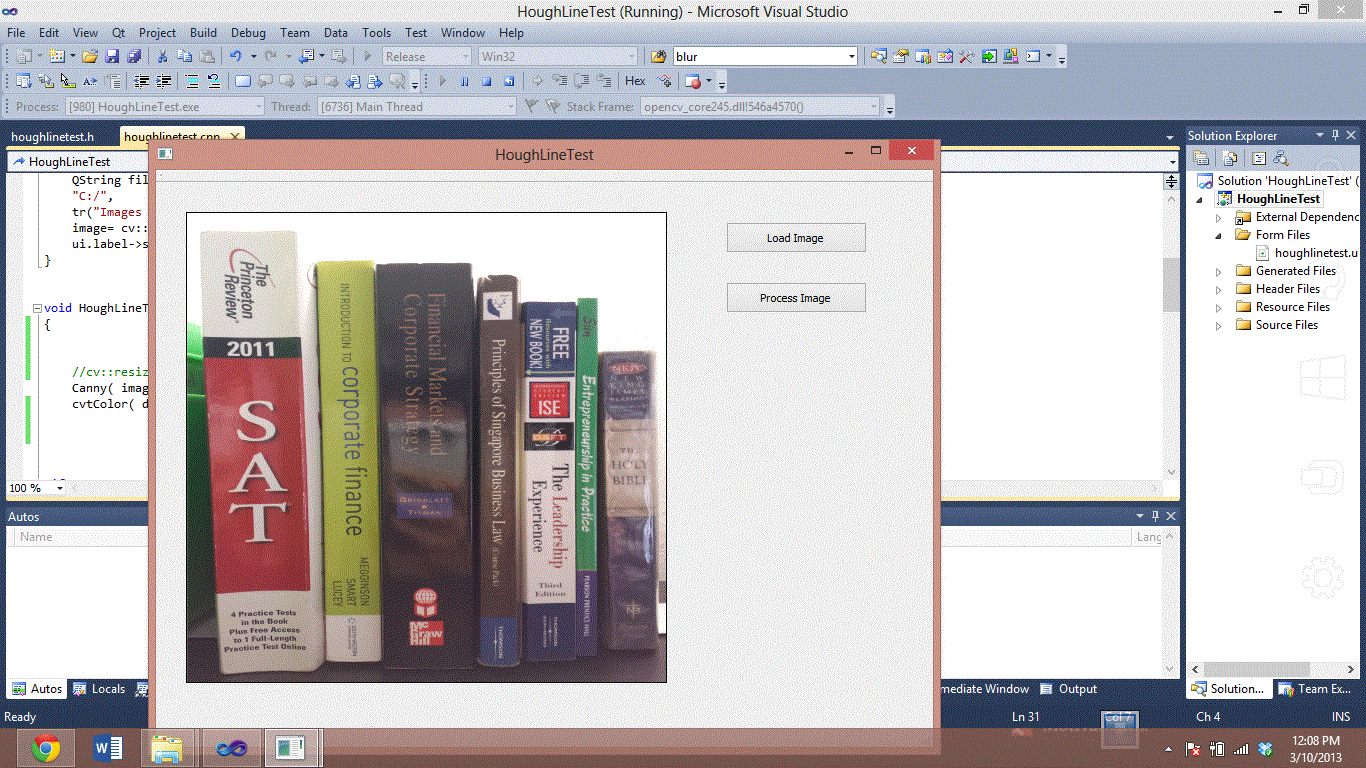Click the Comment Out Selection icon

192,81
